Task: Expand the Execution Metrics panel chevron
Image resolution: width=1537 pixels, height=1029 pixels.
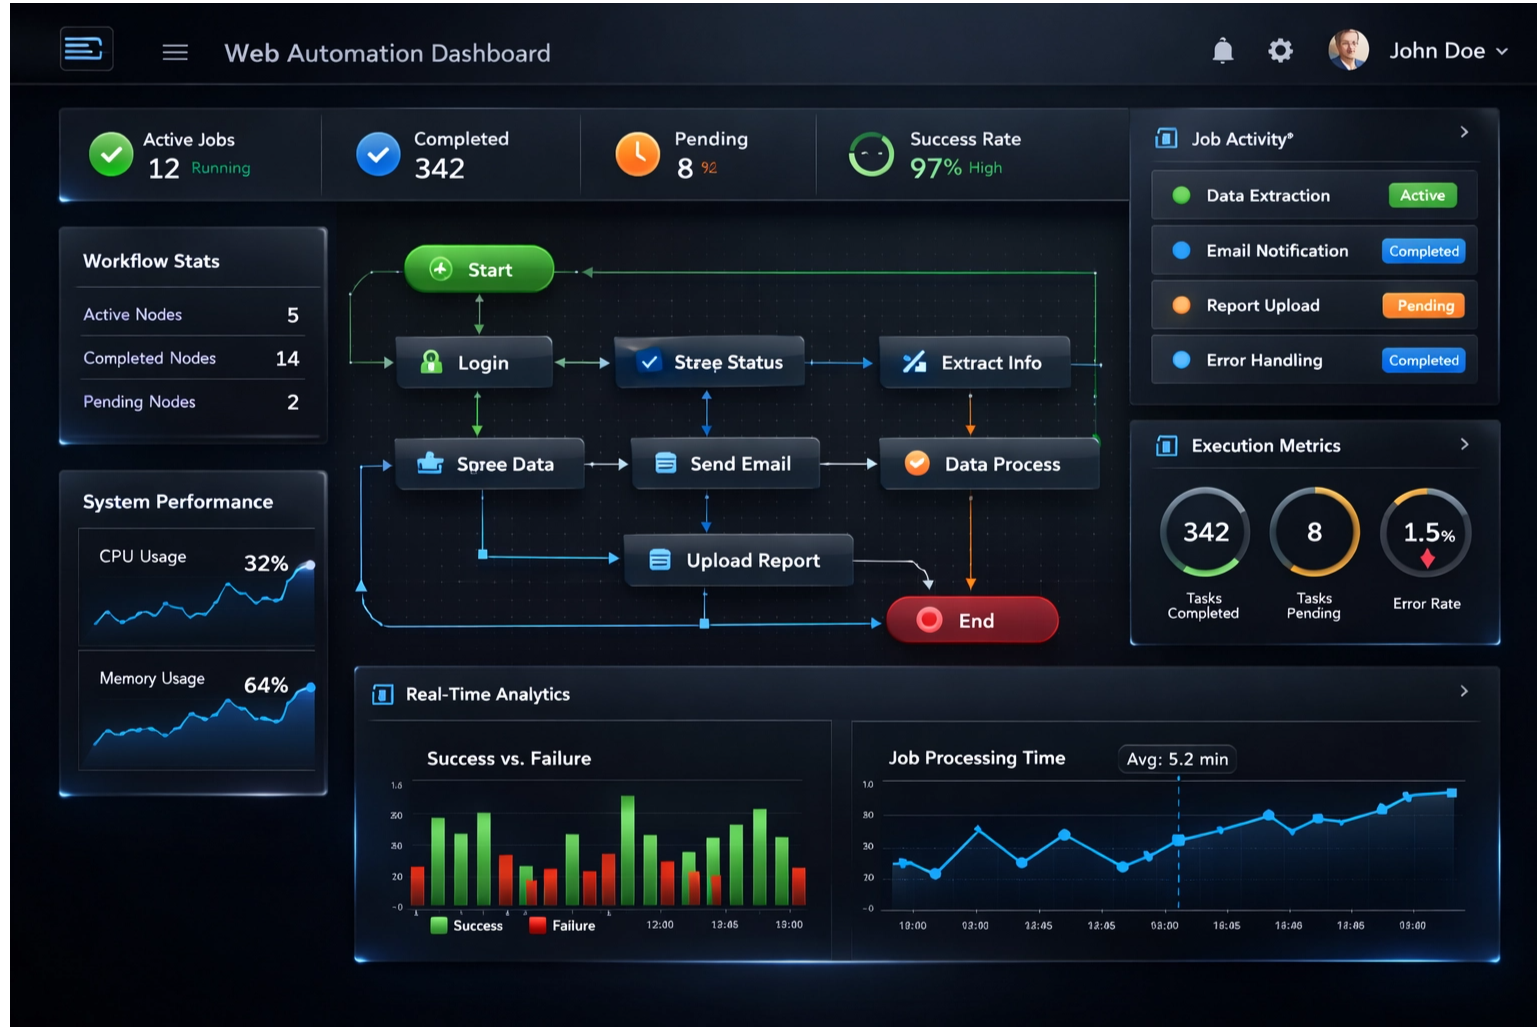Action: (1463, 444)
